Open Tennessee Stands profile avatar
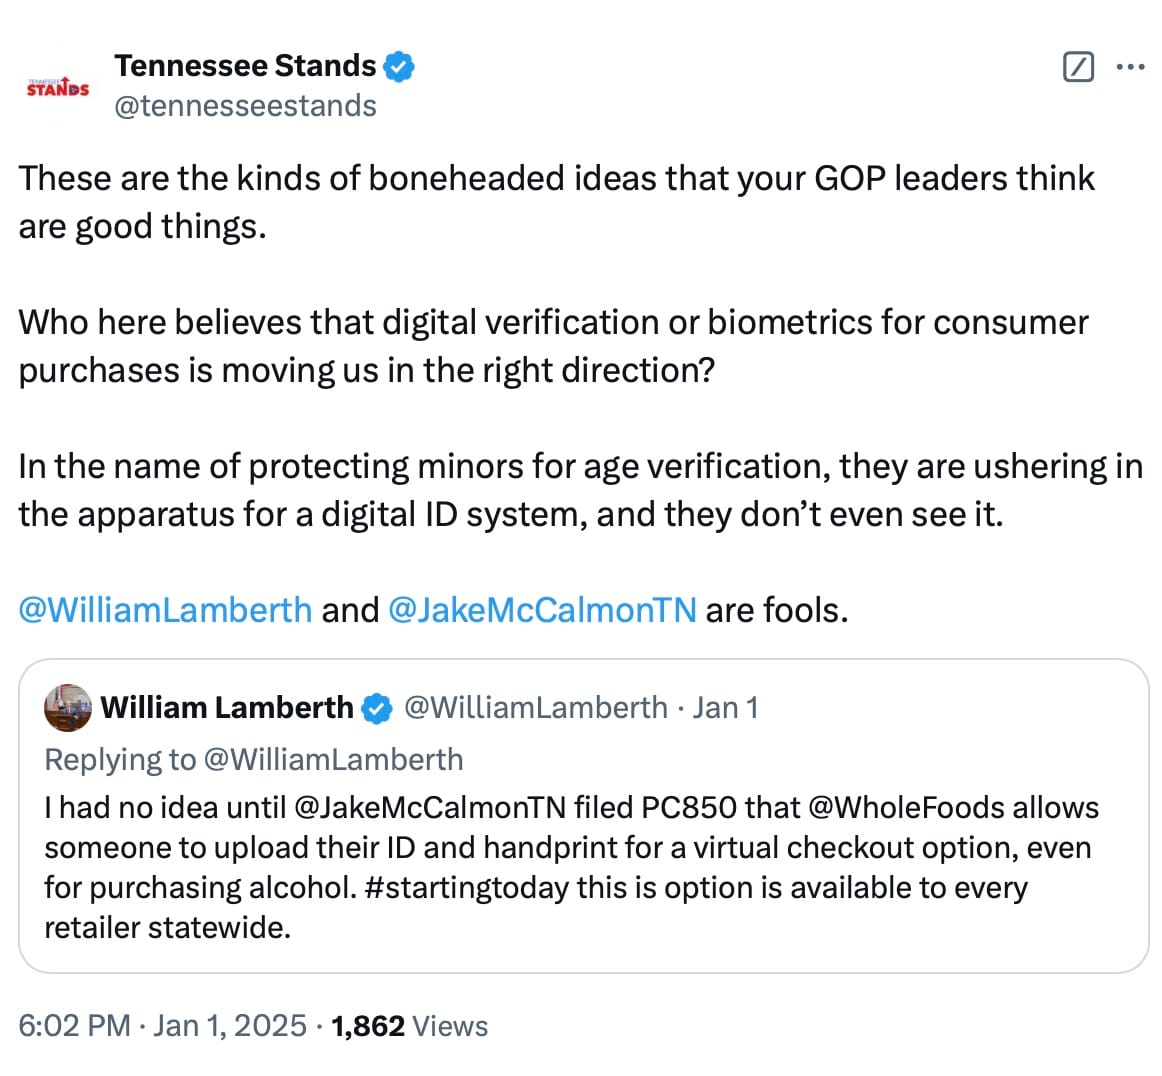1162x1076 pixels. point(58,87)
